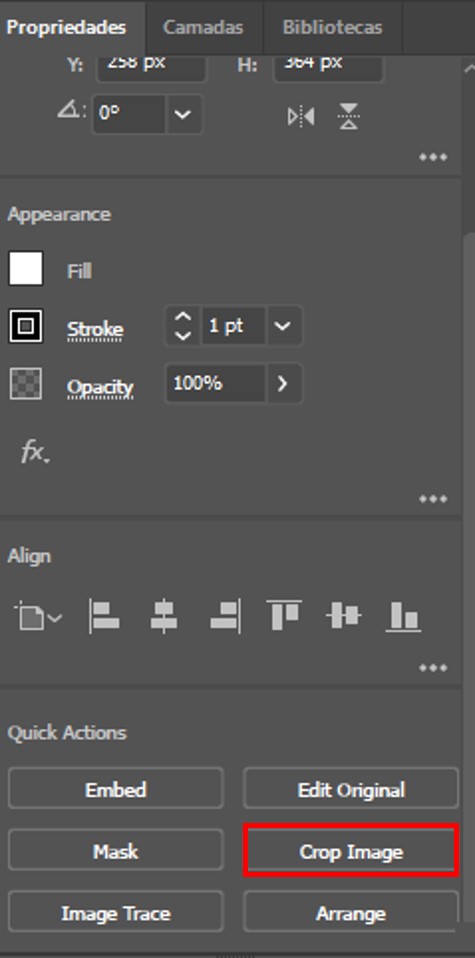The width and height of the screenshot is (475, 958).
Task: Select Vertical Align Bottom icon
Action: (403, 616)
